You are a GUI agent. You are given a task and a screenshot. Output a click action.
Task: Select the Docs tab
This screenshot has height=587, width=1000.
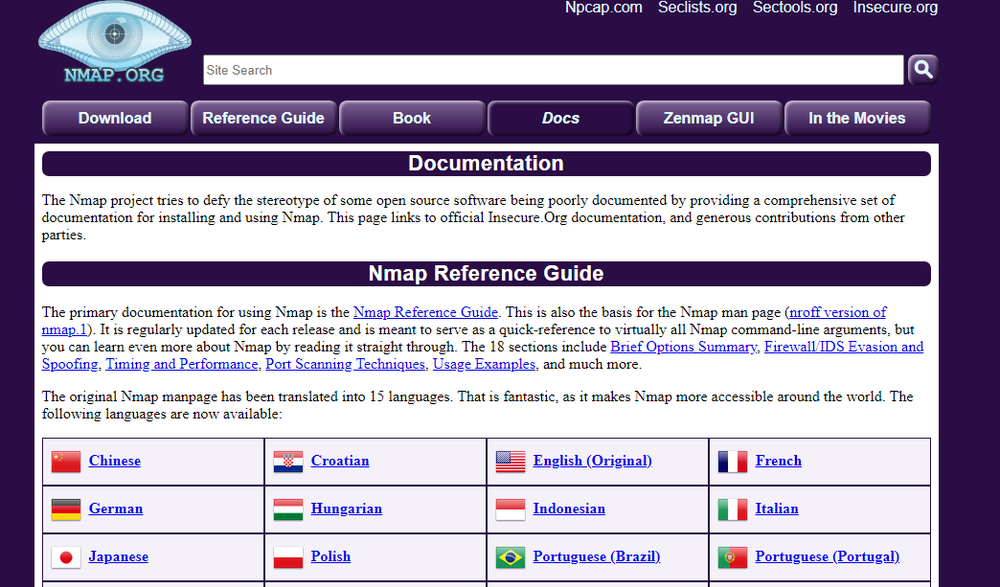(561, 118)
